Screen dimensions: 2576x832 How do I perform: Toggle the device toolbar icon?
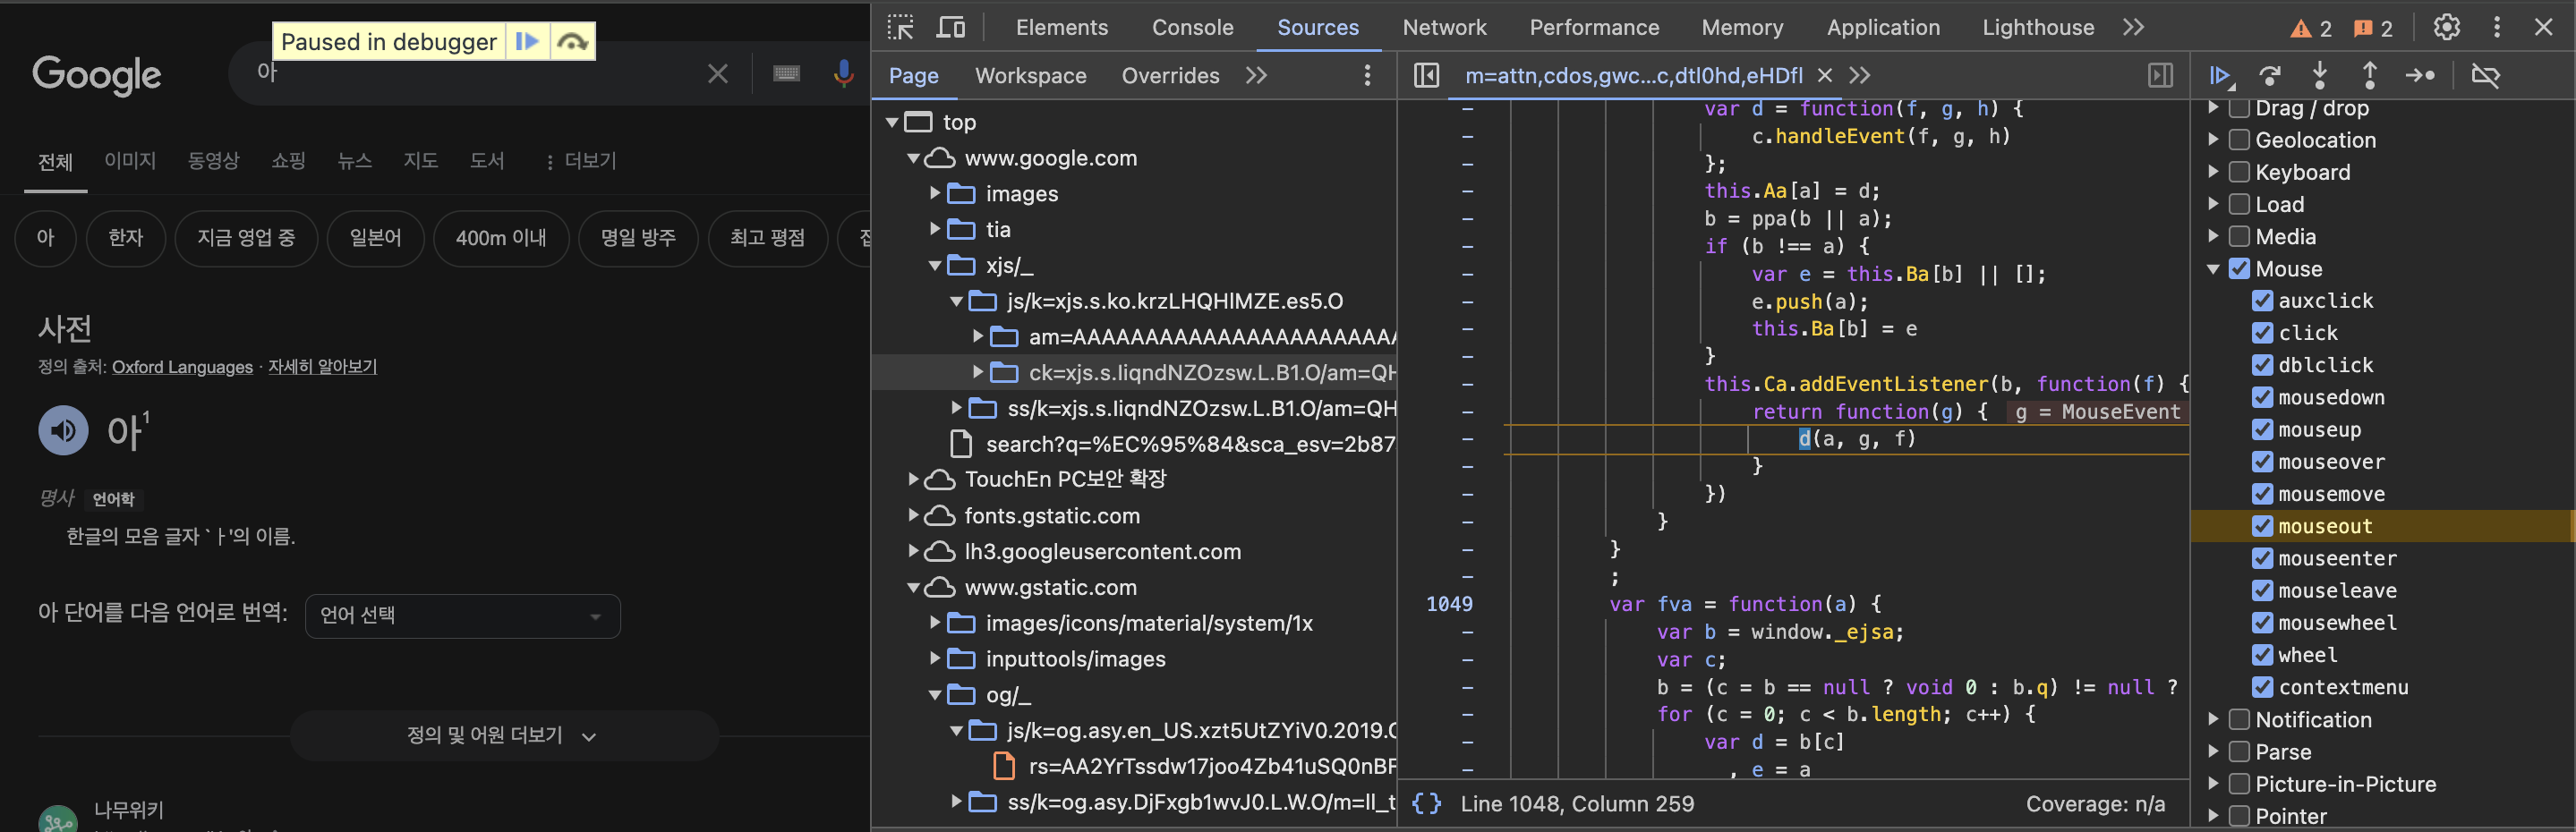(x=950, y=27)
